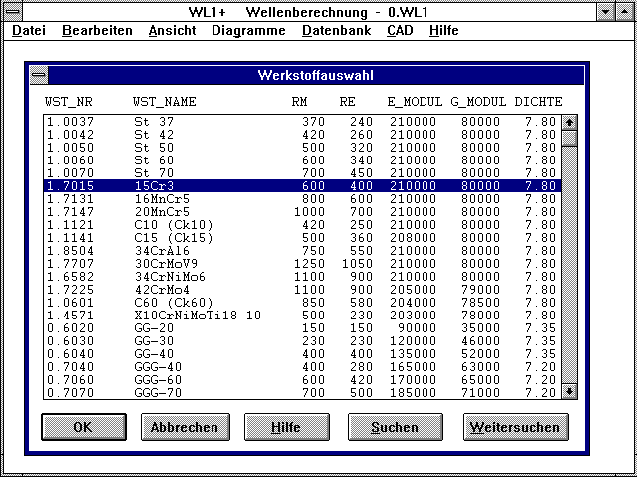Click the Hilfe button in dialog
Image resolution: width=637 pixels, height=478 pixels.
pyautogui.click(x=285, y=427)
